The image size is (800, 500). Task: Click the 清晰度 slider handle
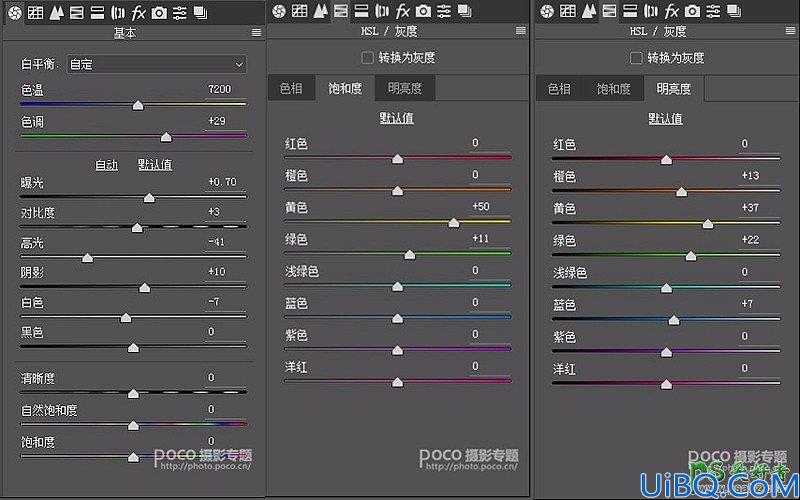133,393
